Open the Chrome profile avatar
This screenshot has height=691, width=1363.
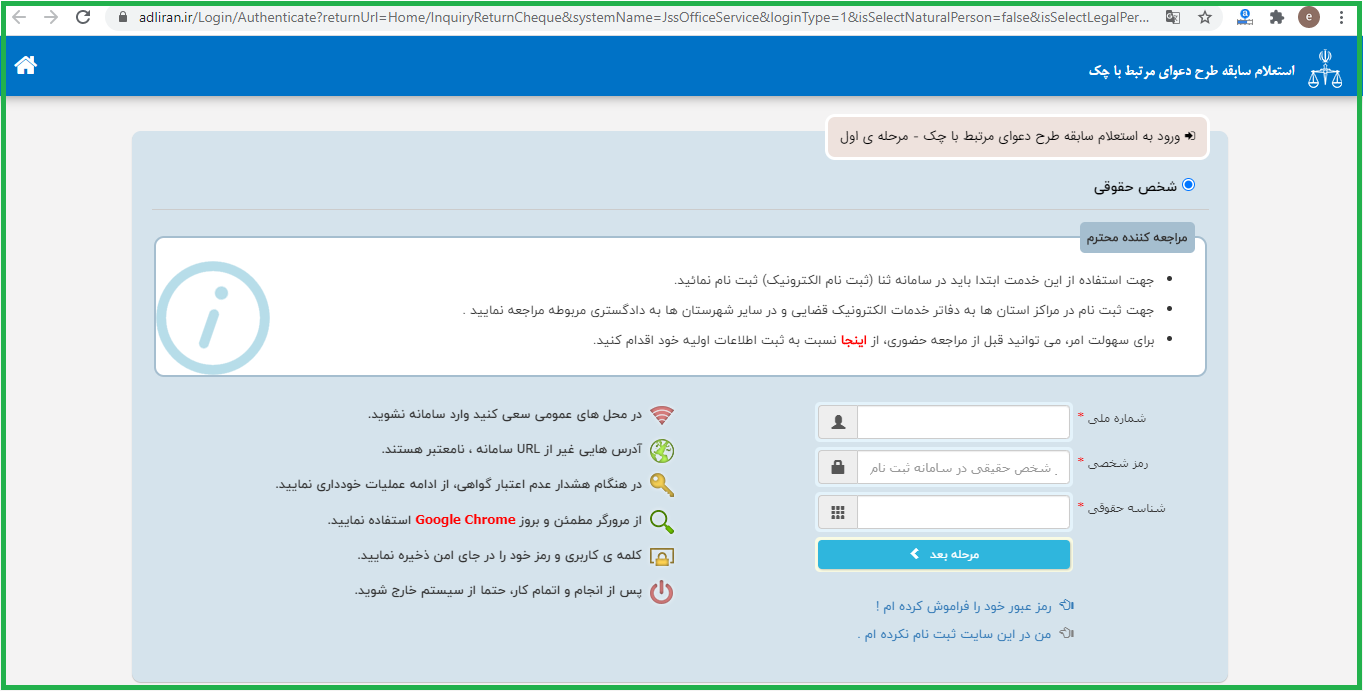coord(1308,17)
